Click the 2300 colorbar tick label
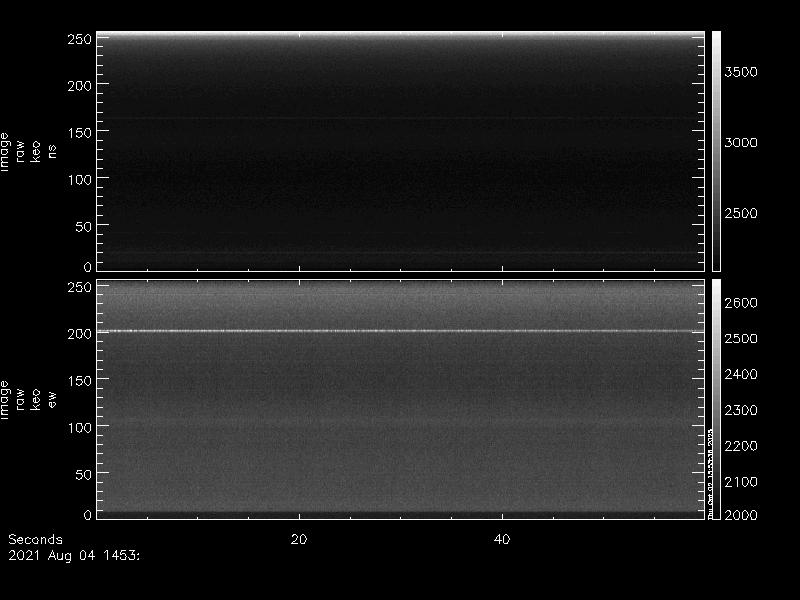This screenshot has height=600, width=800. point(740,409)
